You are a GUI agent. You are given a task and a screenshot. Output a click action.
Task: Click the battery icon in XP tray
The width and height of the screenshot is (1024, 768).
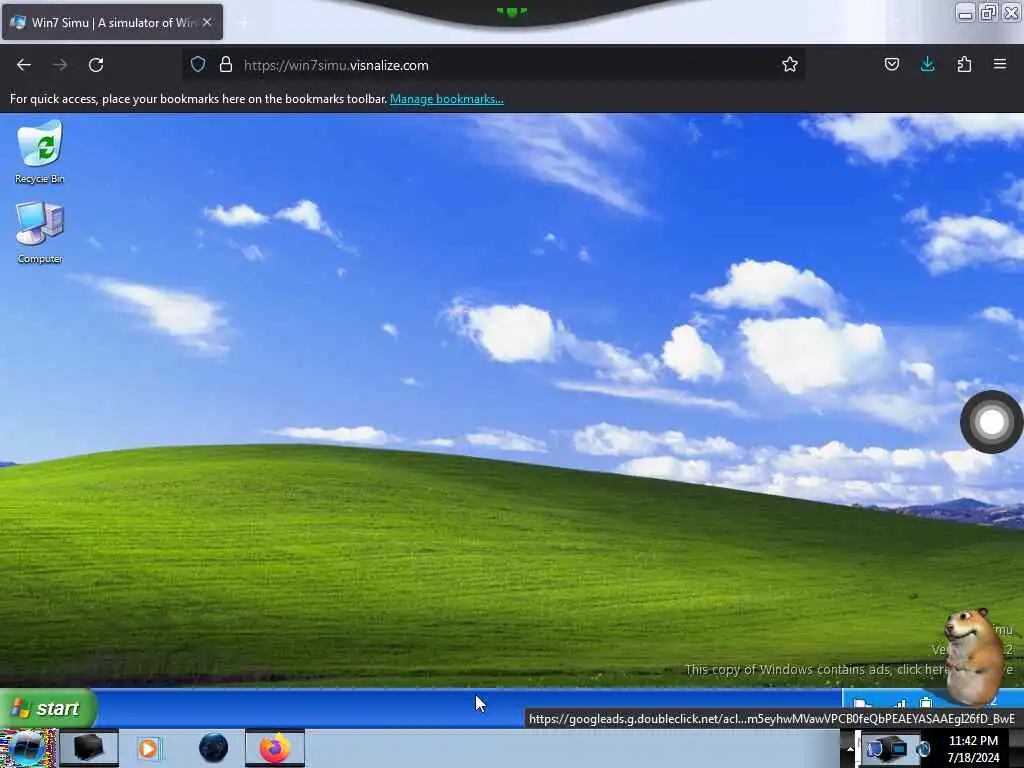(926, 703)
